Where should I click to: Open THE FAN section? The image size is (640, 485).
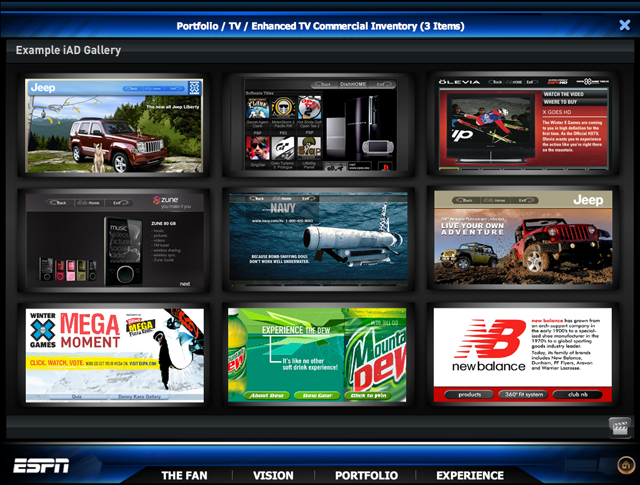[184, 476]
